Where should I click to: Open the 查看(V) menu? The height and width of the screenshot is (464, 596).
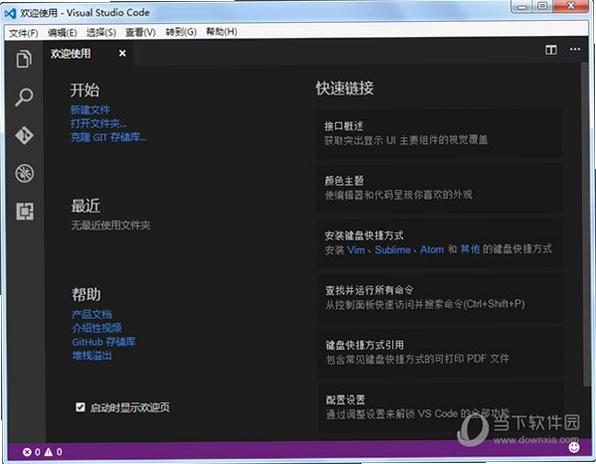pos(141,33)
